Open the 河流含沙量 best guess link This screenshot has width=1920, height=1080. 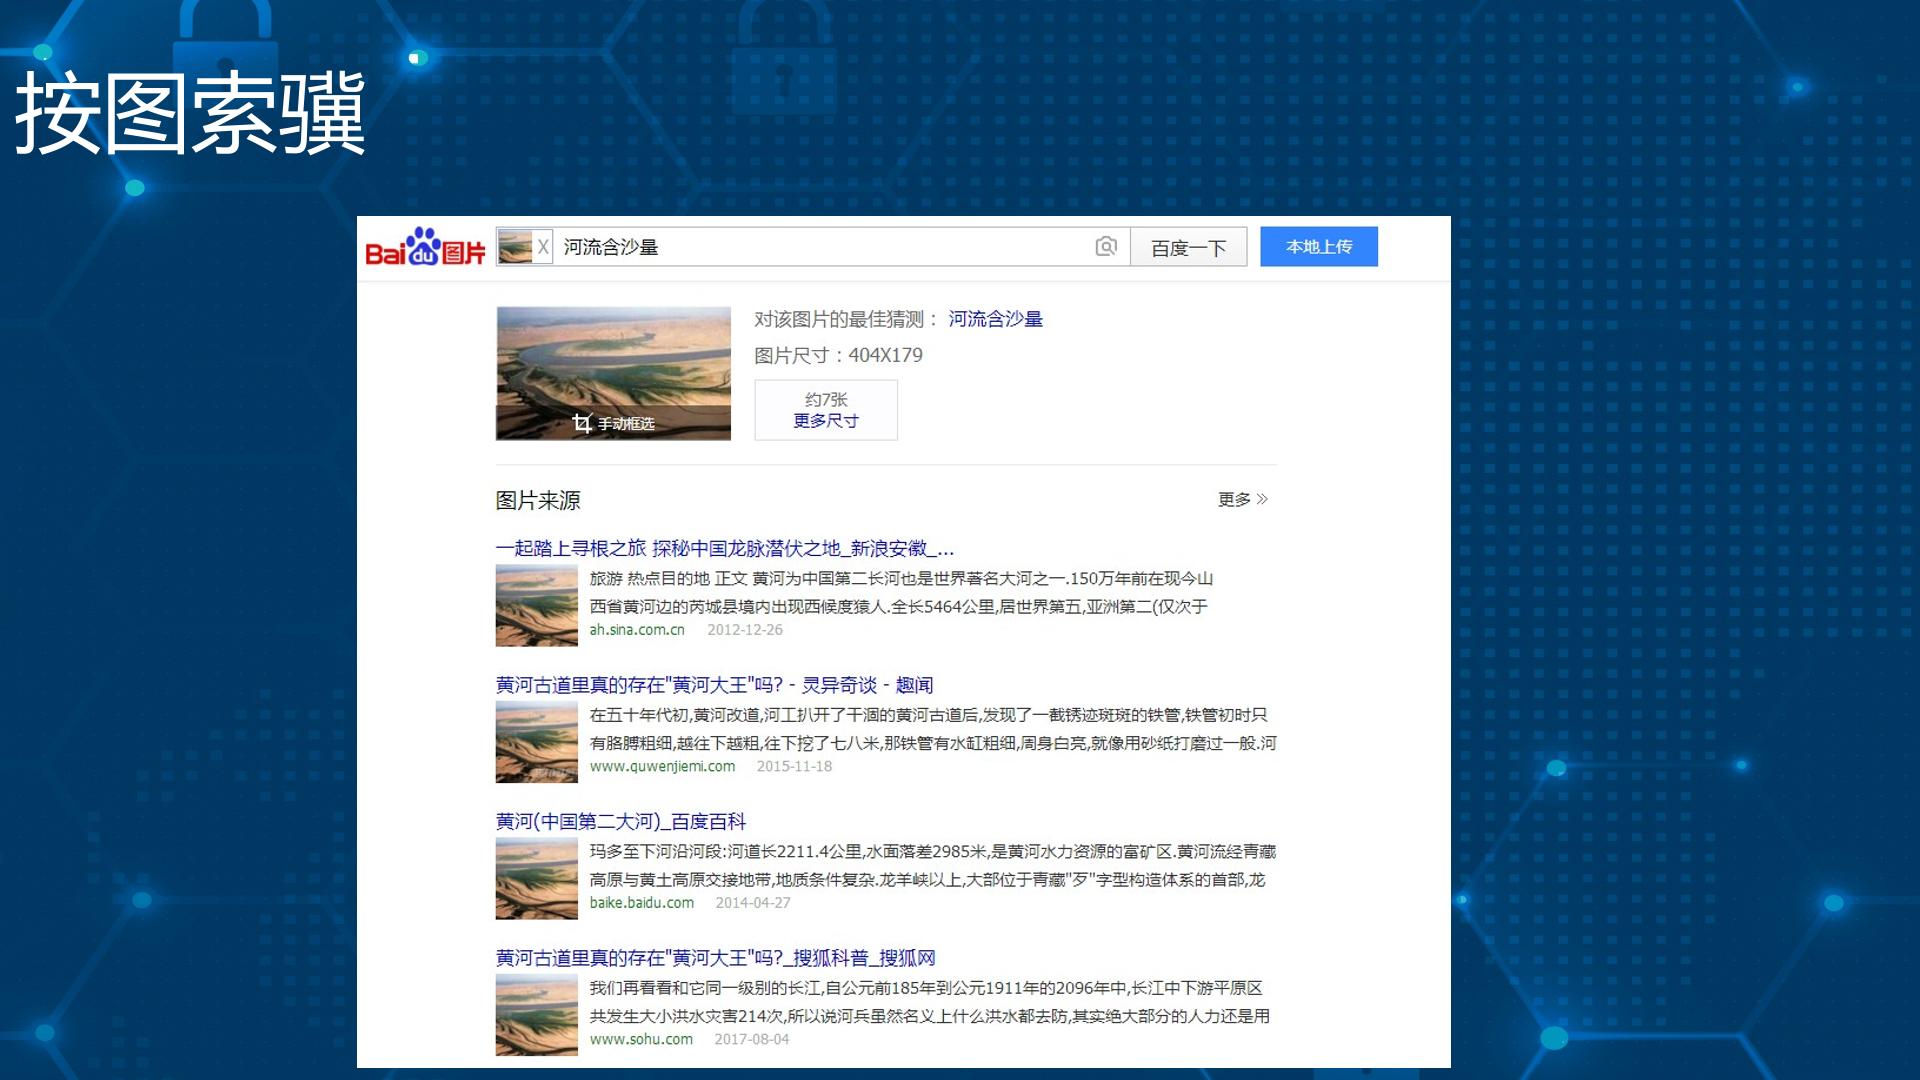tap(995, 319)
